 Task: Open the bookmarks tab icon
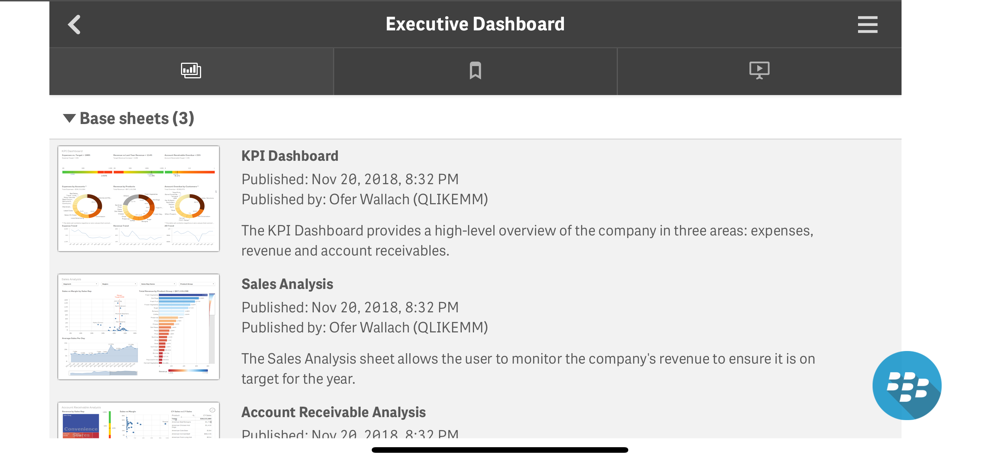[475, 71]
